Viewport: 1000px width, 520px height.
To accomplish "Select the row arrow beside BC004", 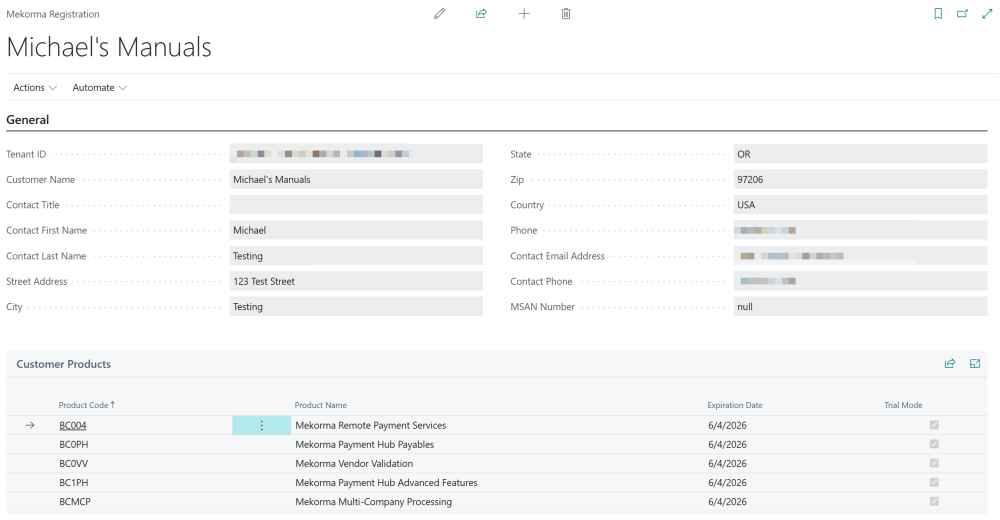I will 30,426.
